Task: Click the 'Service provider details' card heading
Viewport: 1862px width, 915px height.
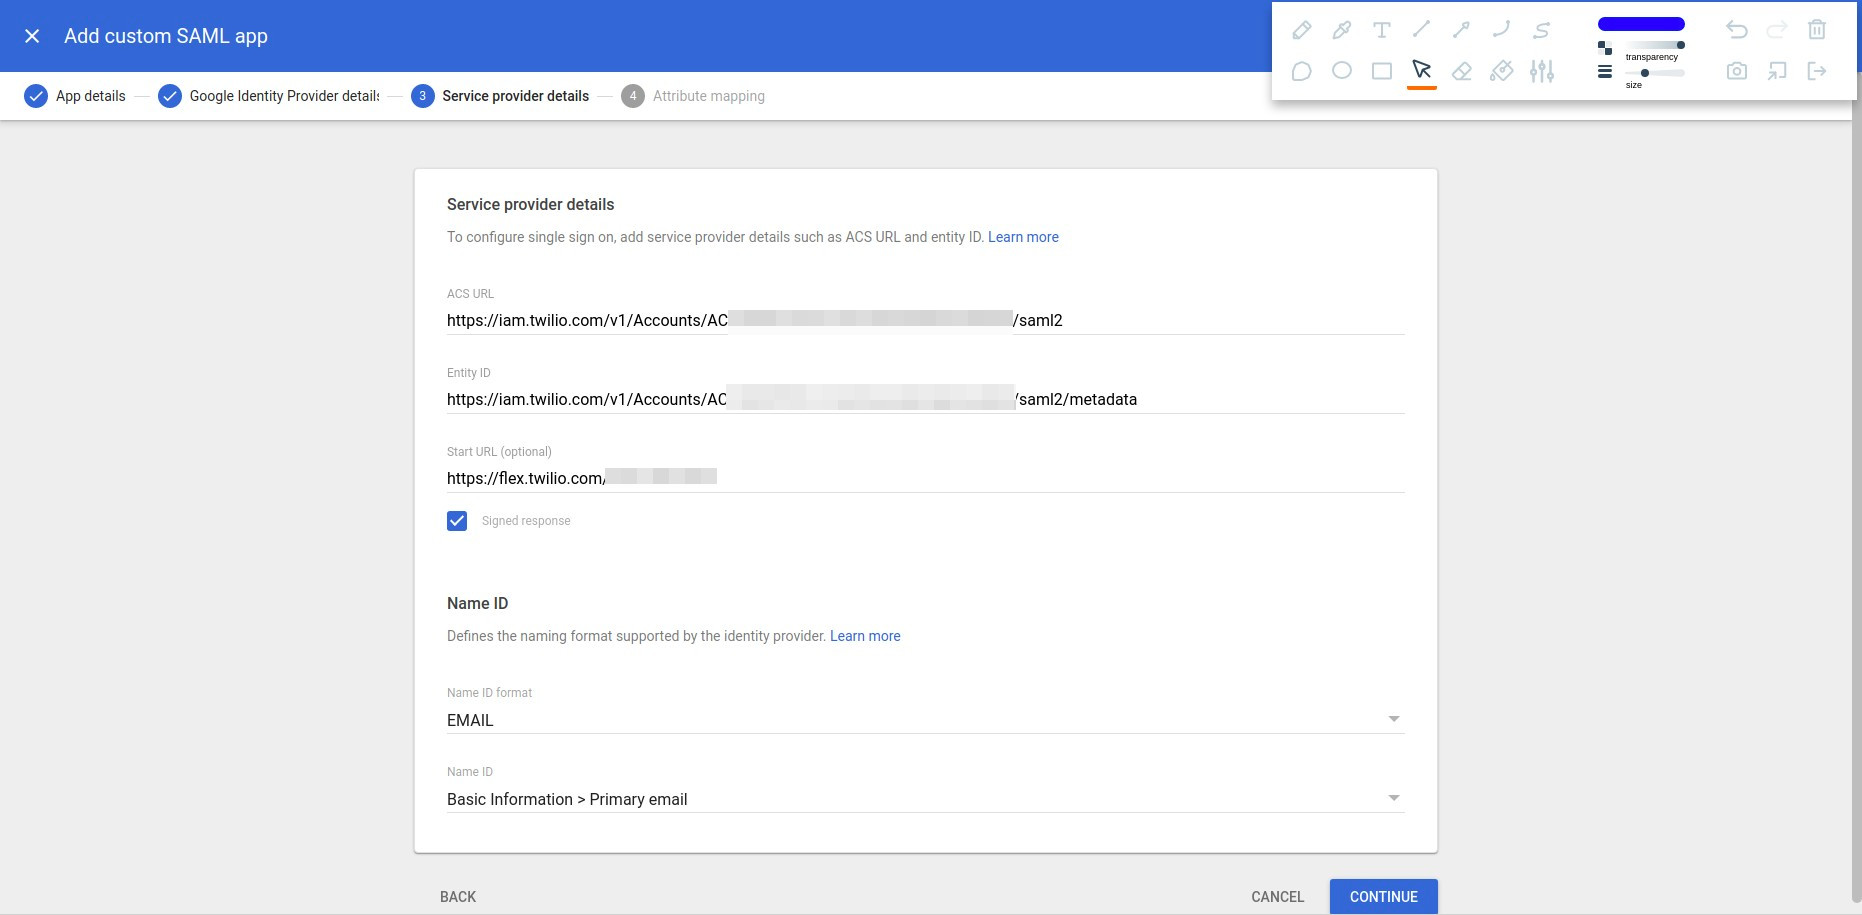Action: (531, 204)
